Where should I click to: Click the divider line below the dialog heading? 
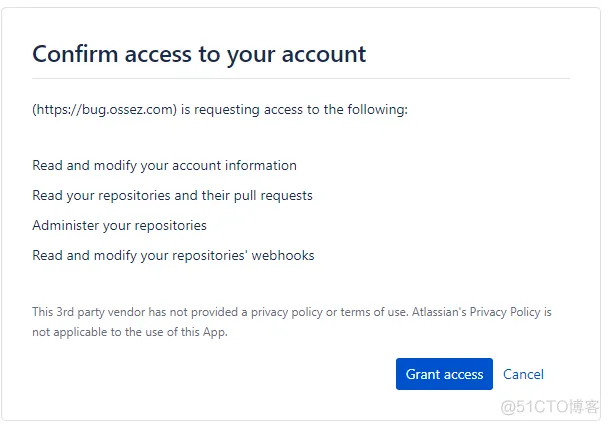[x=301, y=78]
